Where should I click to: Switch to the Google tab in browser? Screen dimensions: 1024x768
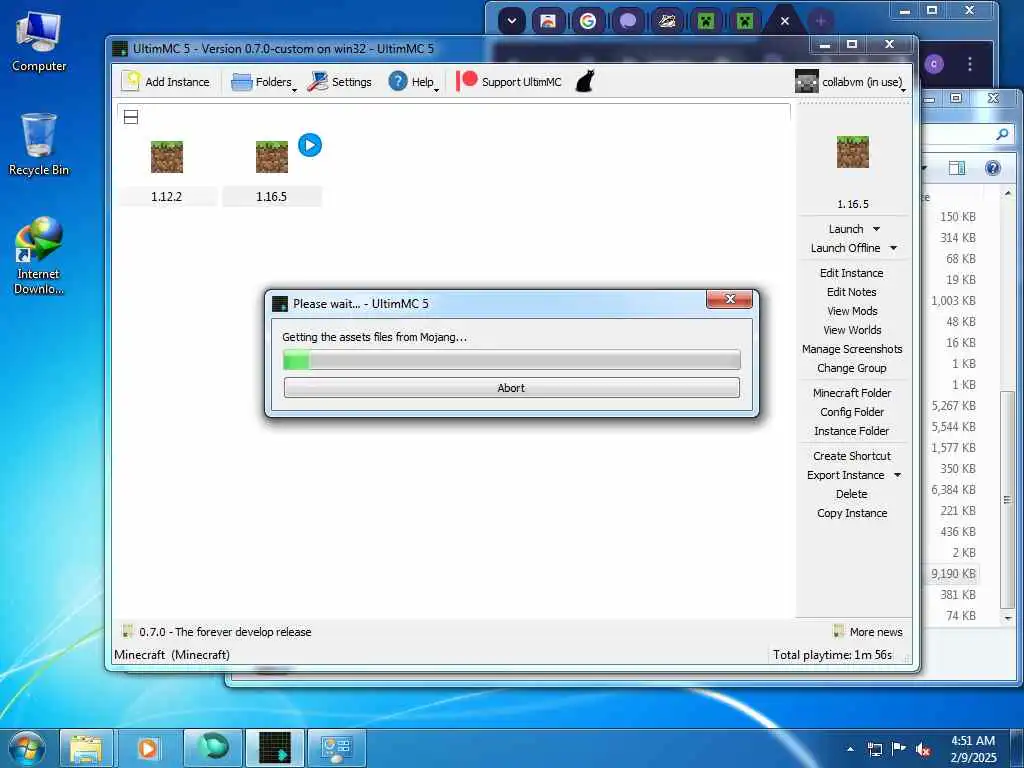pos(588,21)
